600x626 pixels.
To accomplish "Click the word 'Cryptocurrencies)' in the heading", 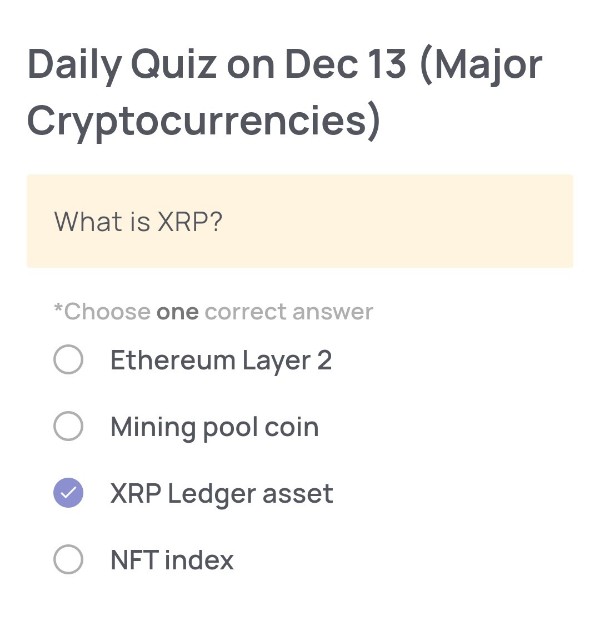I will [204, 121].
